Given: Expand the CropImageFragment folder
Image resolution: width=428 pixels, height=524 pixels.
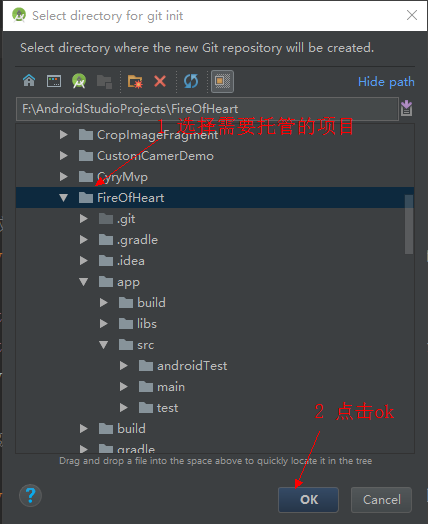Looking at the screenshot, I should [63, 135].
